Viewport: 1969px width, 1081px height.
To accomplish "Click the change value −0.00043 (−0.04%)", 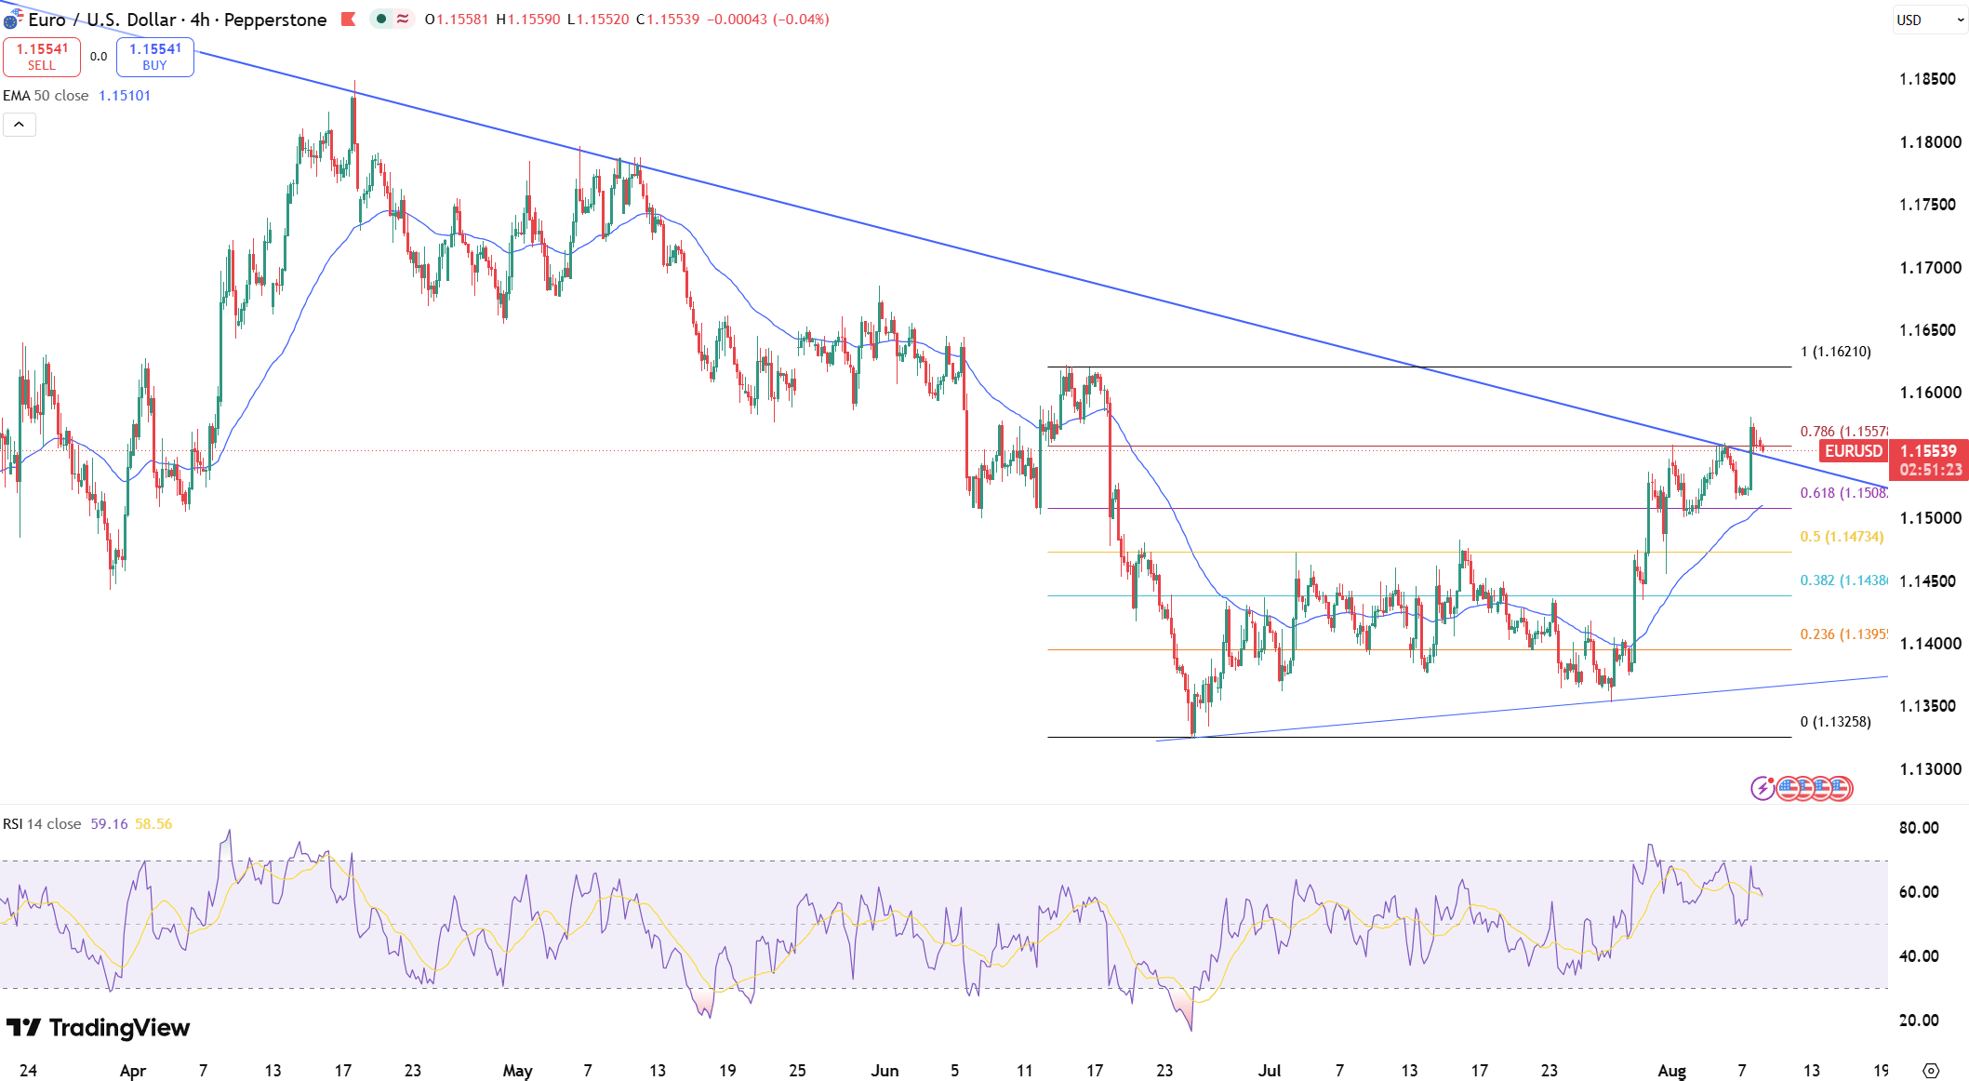I will [x=768, y=19].
